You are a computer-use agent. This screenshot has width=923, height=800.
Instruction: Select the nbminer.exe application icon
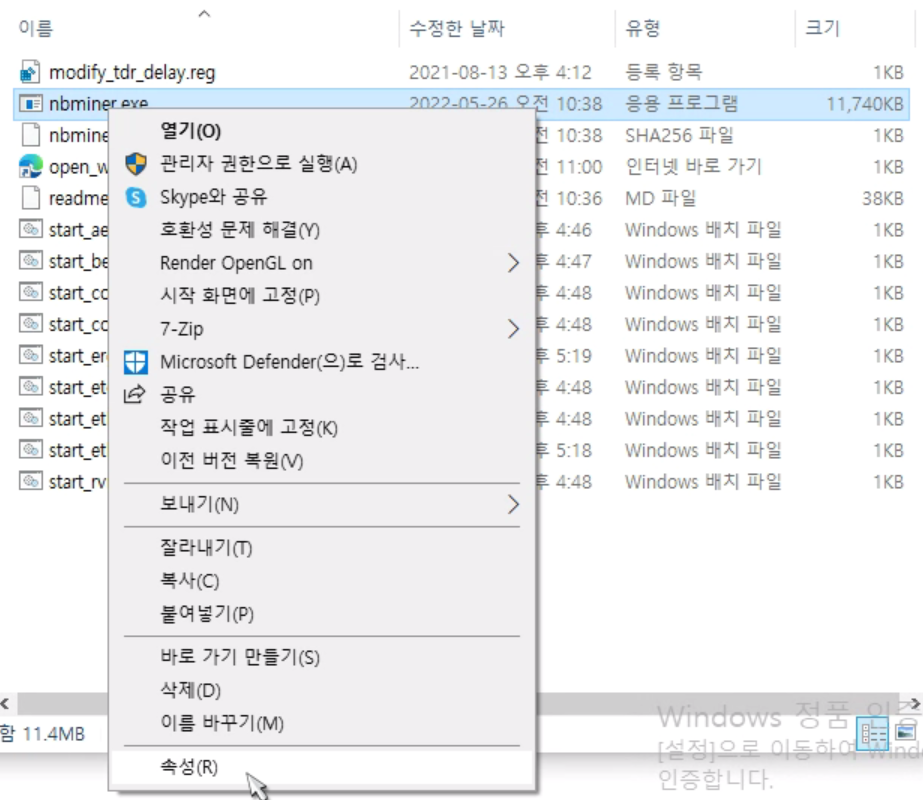click(31, 104)
